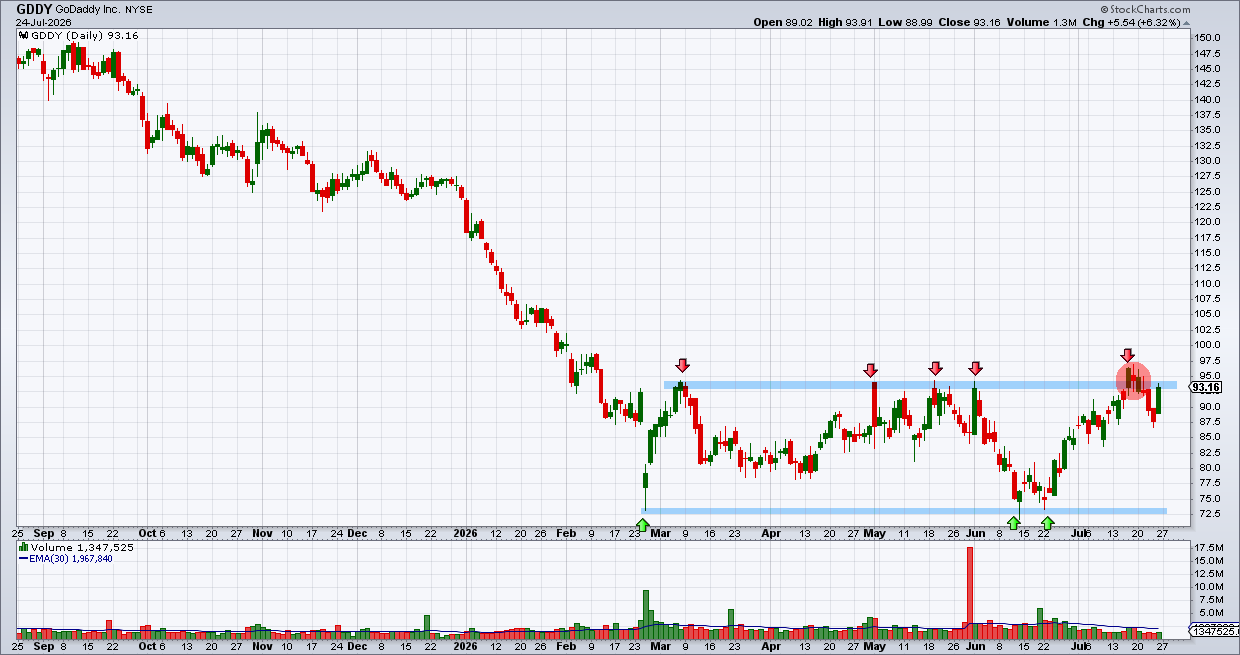
Task: Click the red down arrow above the May 1 candle
Action: (x=871, y=370)
